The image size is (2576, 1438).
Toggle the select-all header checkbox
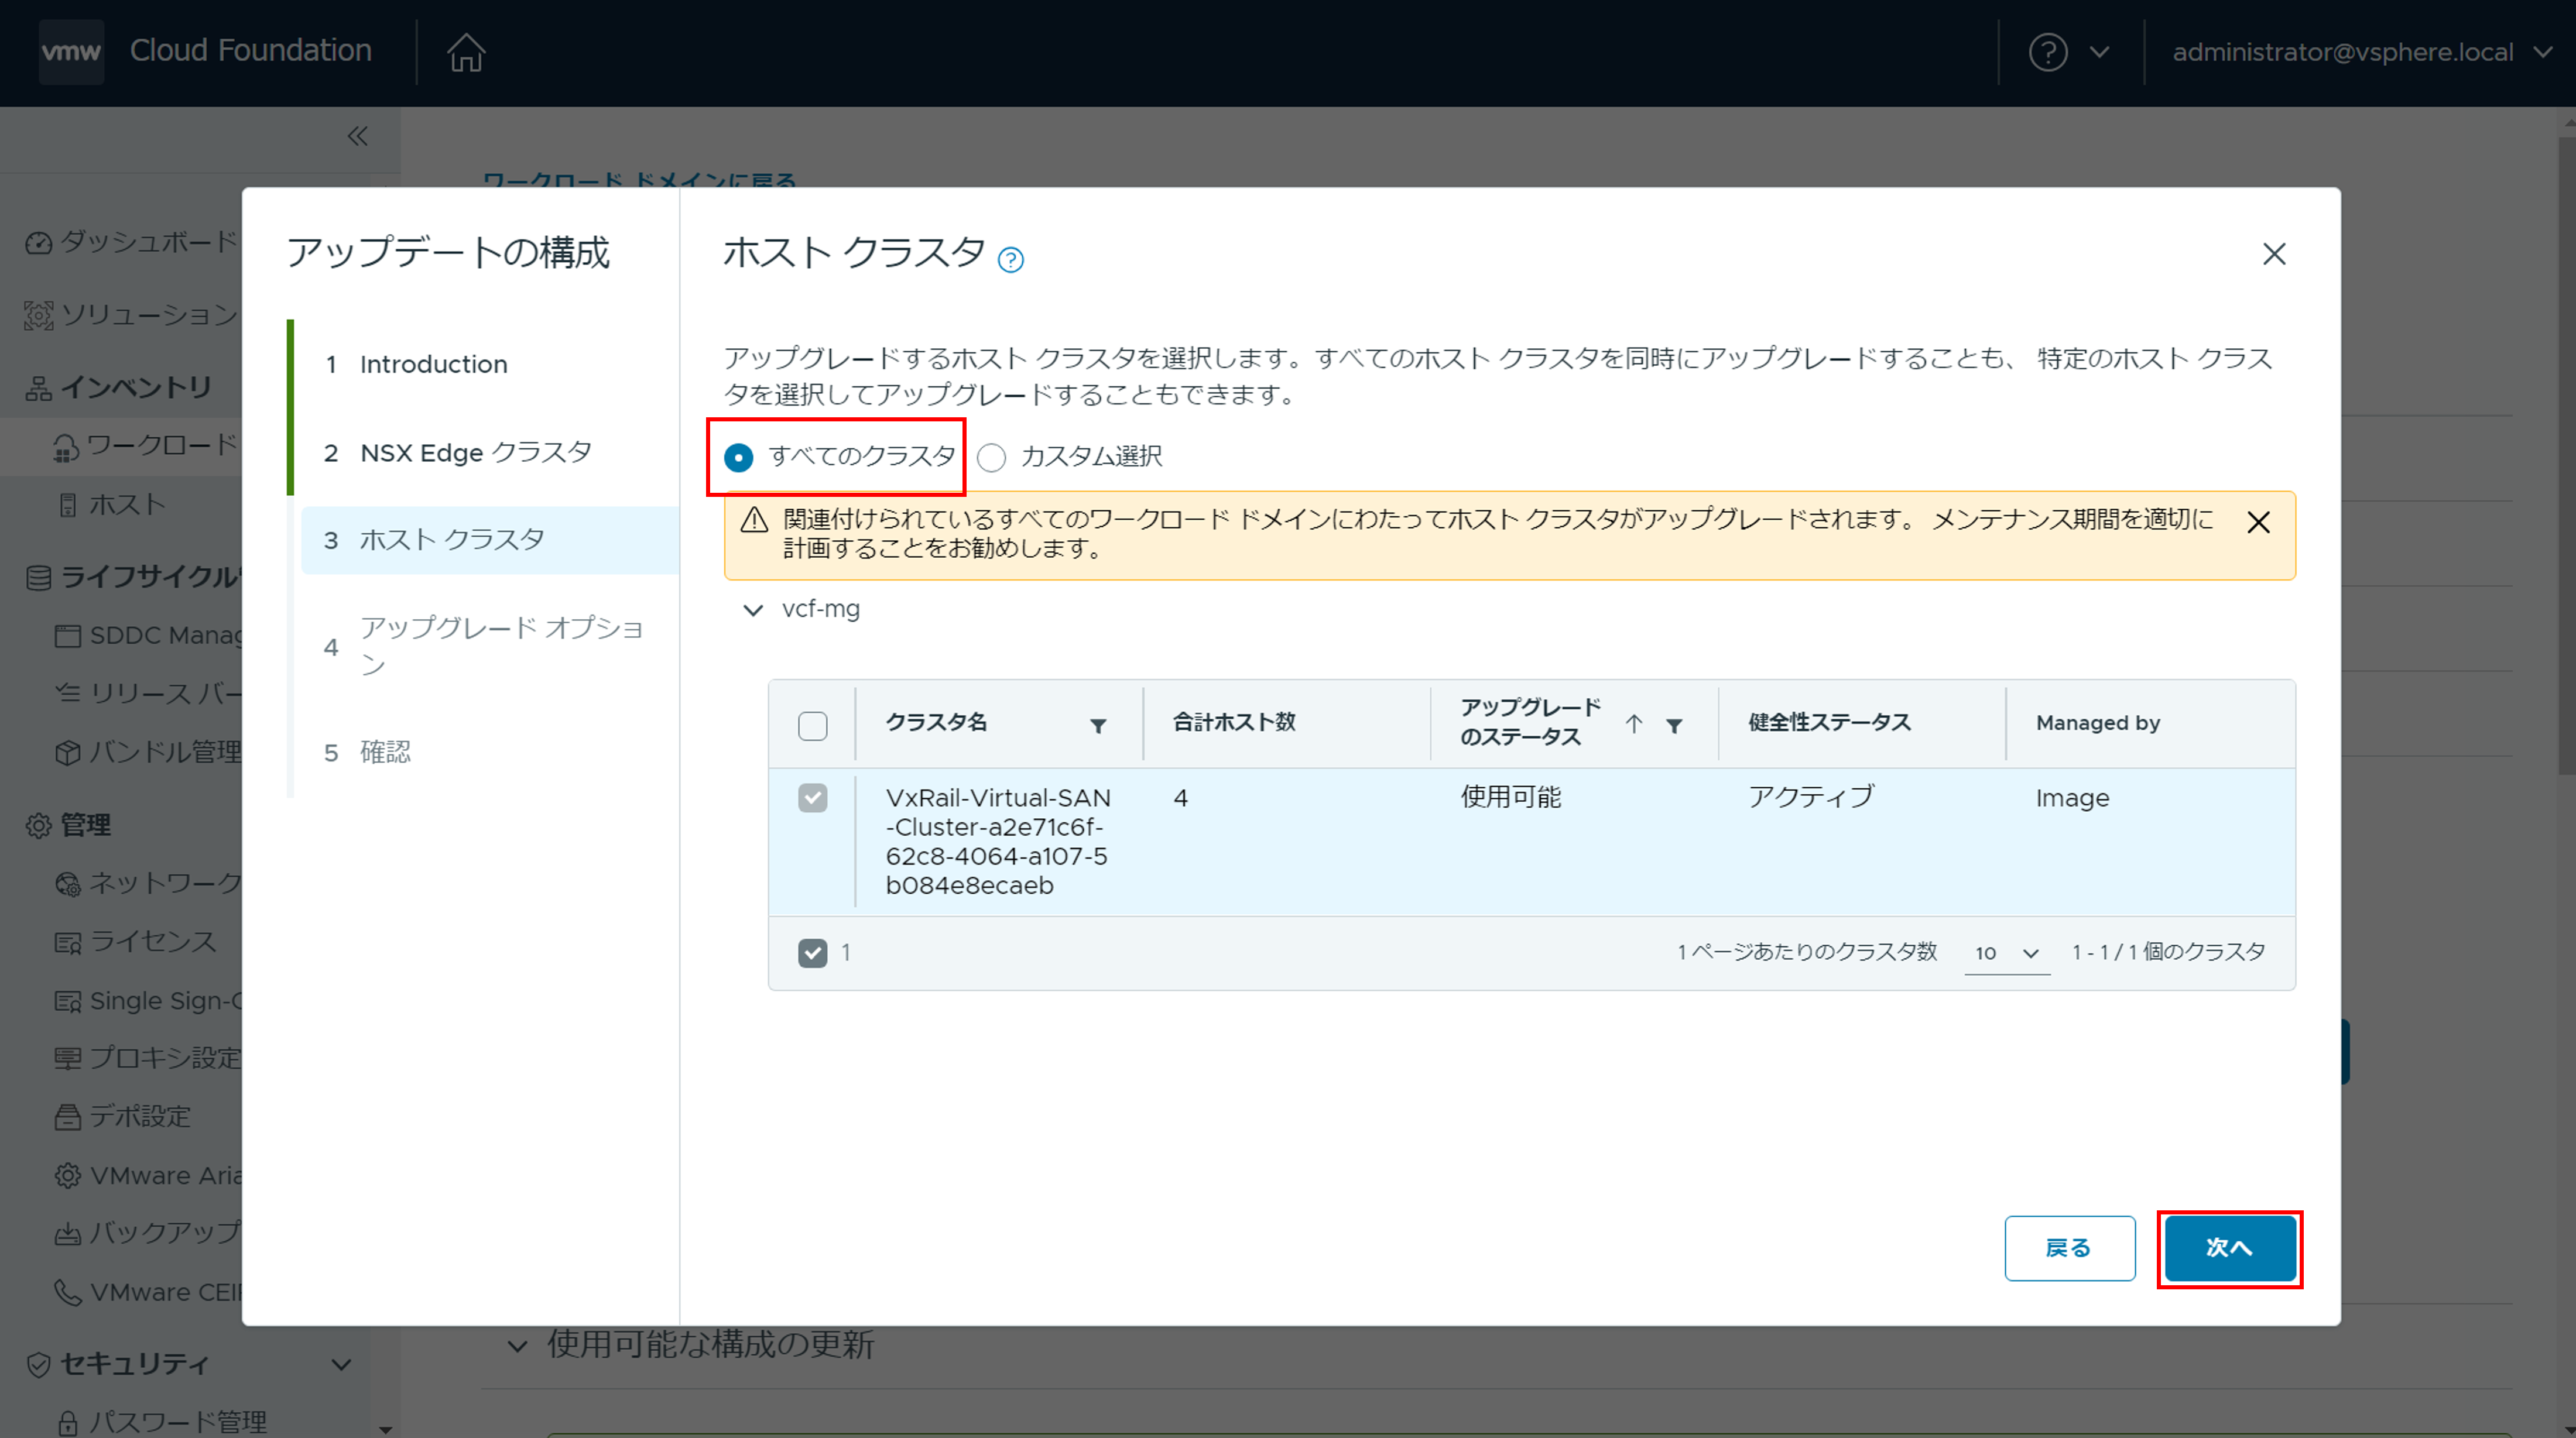click(813, 726)
